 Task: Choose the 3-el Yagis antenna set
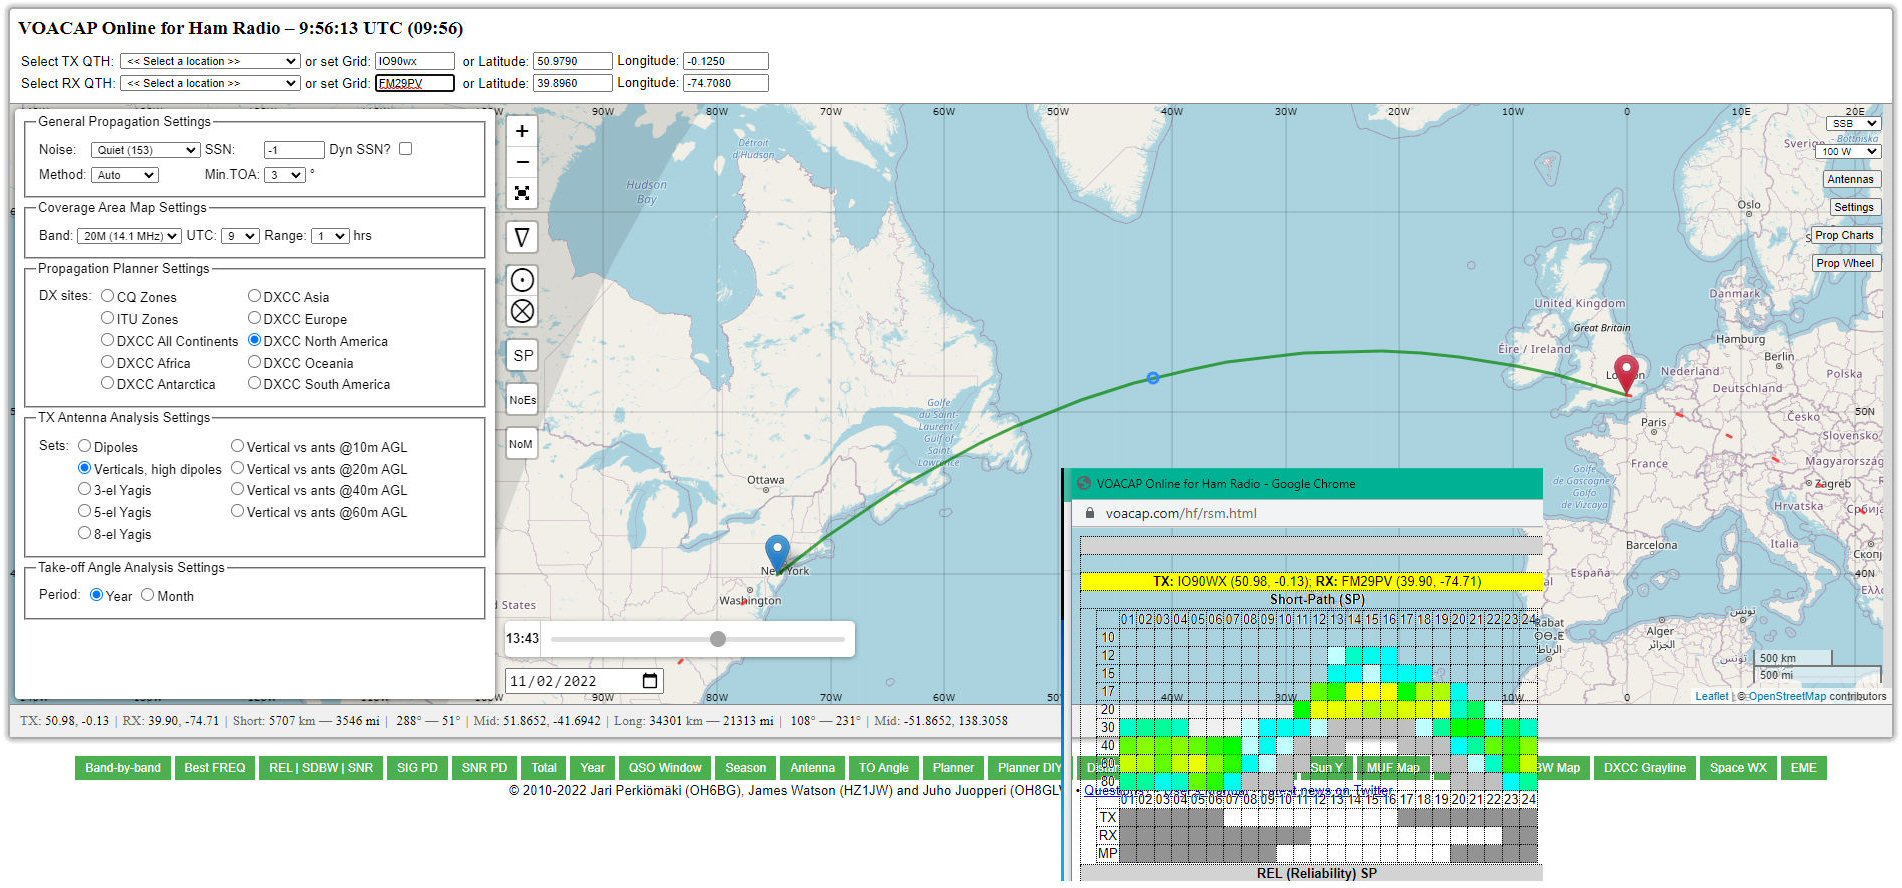(85, 490)
